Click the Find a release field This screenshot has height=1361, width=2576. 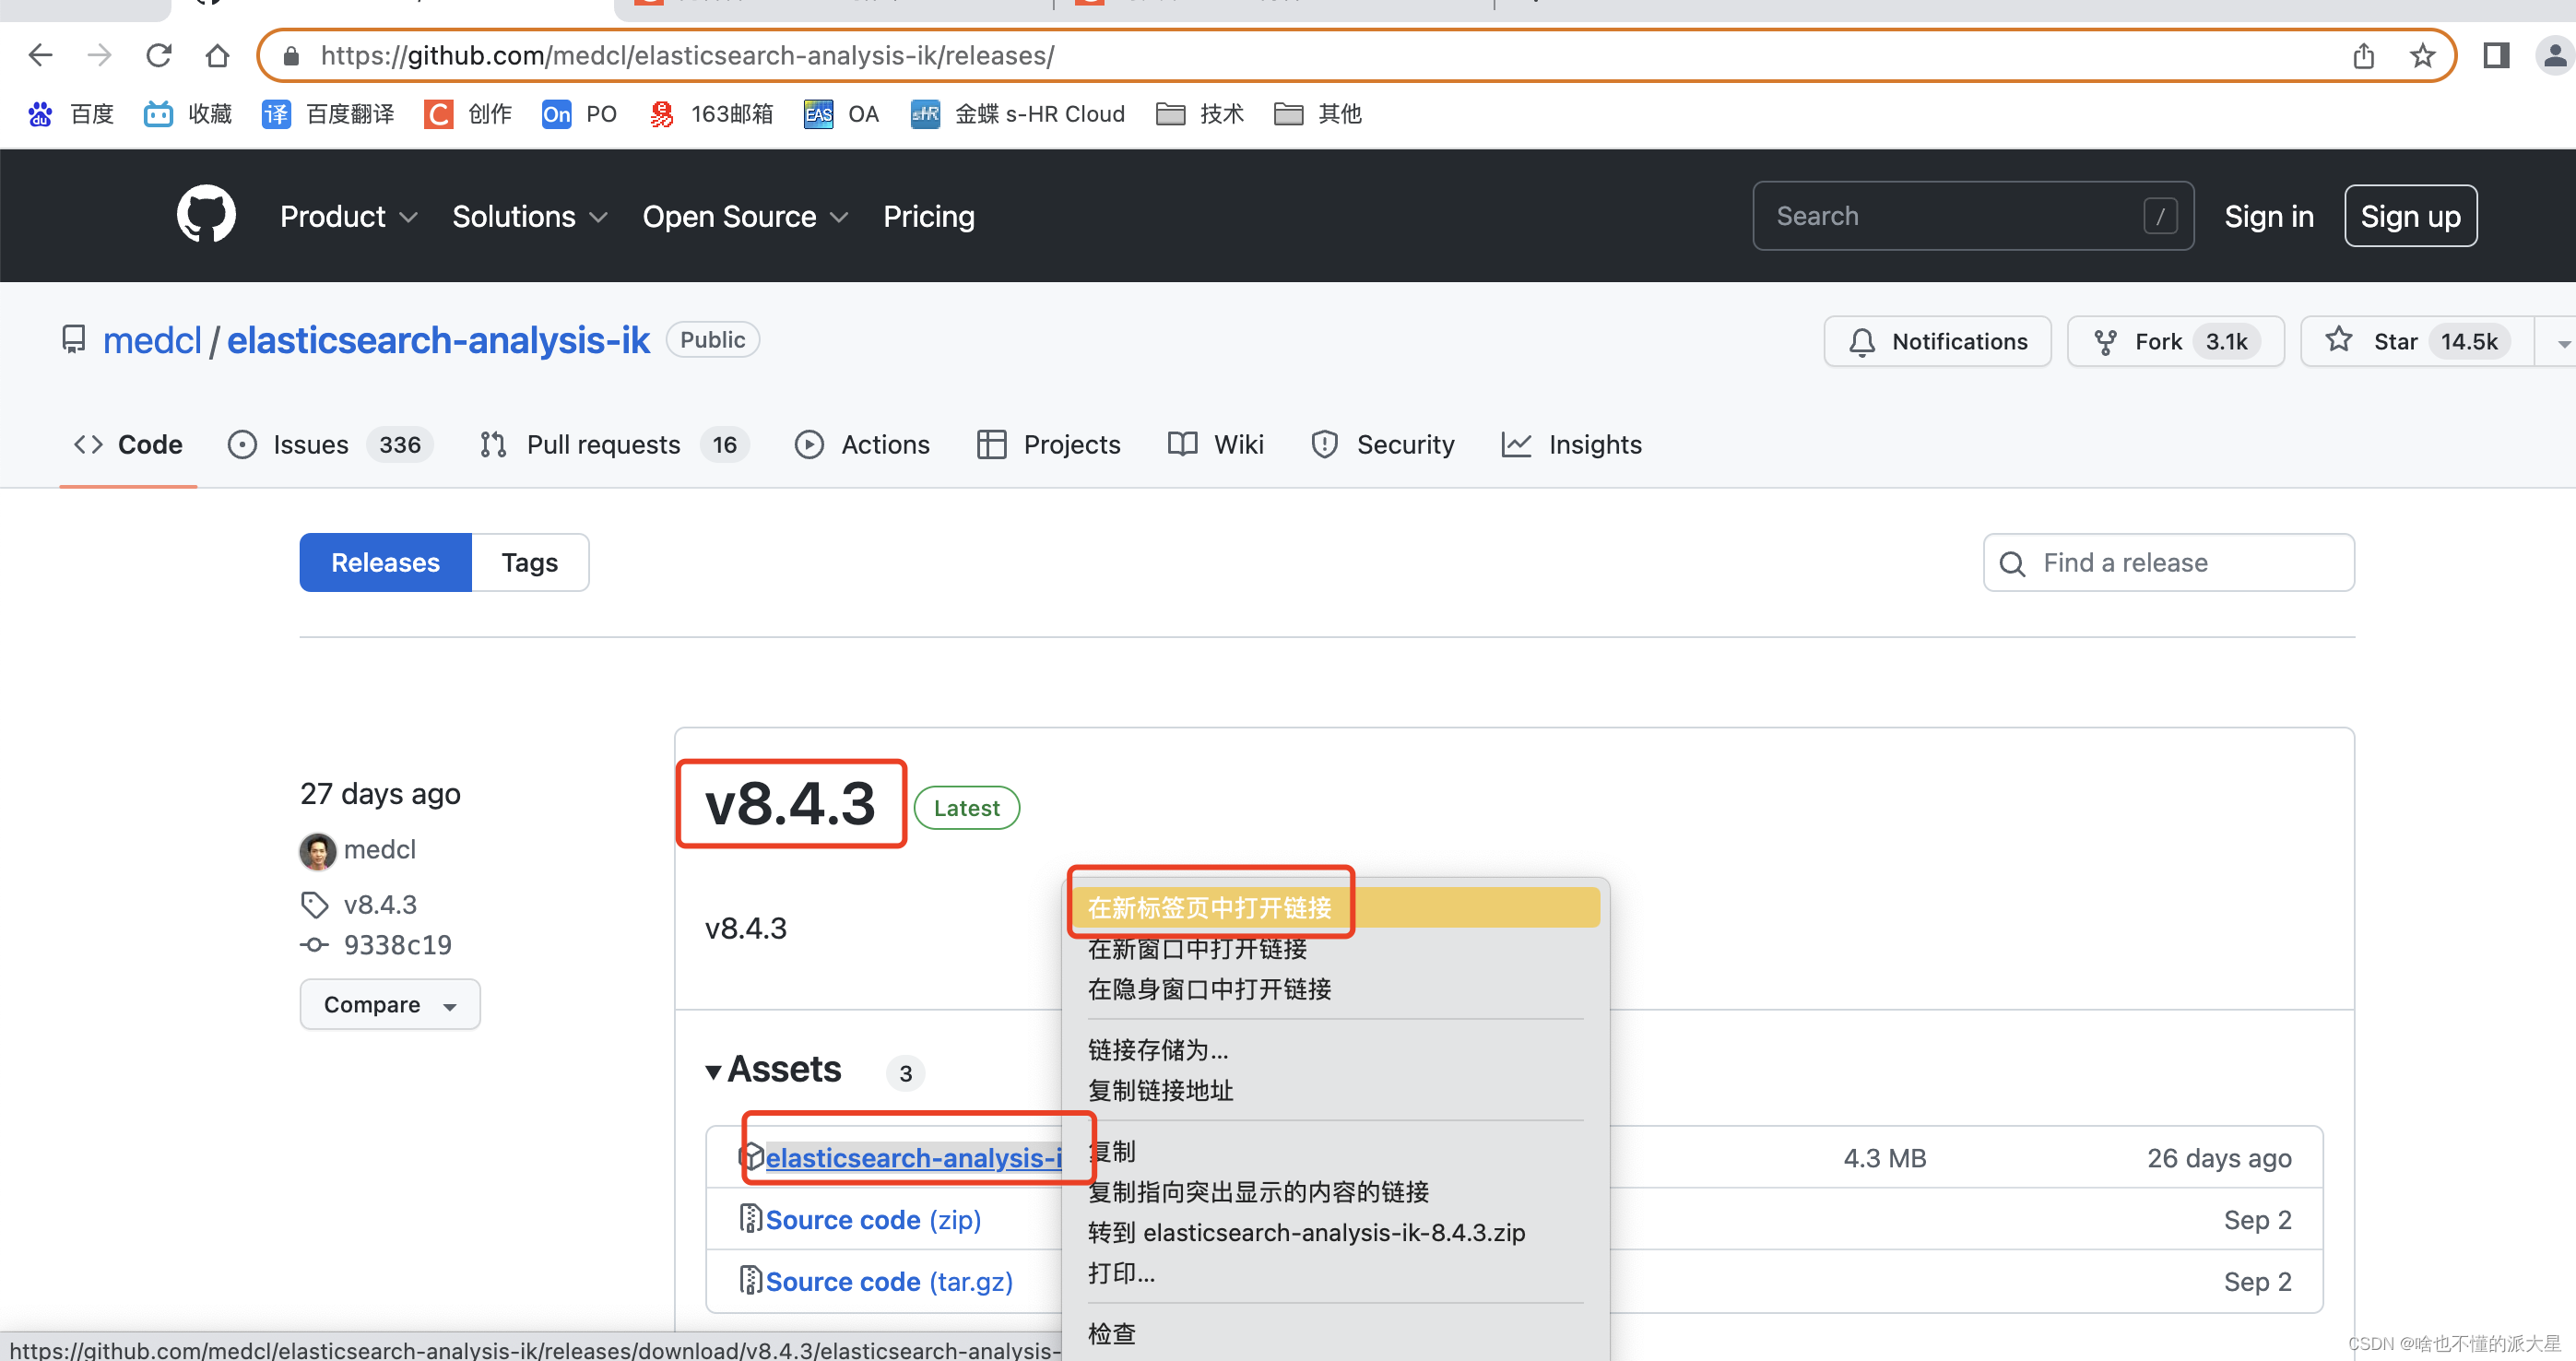[x=2168, y=563]
